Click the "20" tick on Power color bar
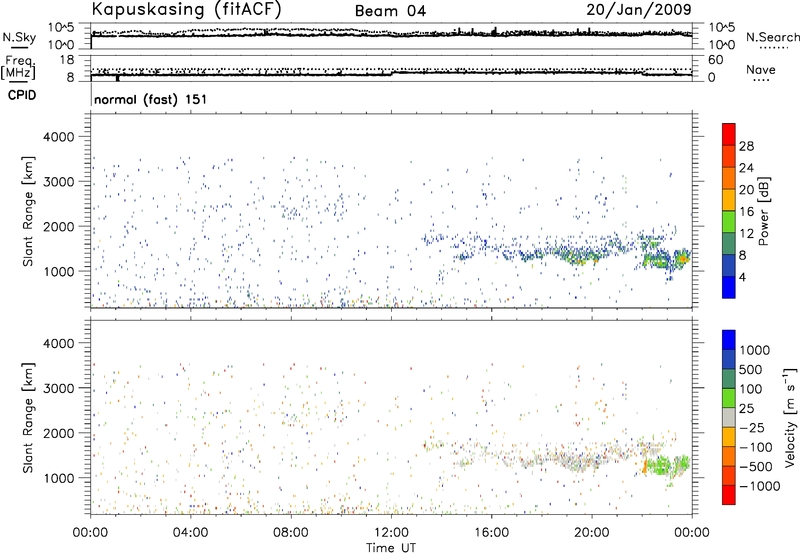Screen dimensions: 800x554 tap(746, 190)
